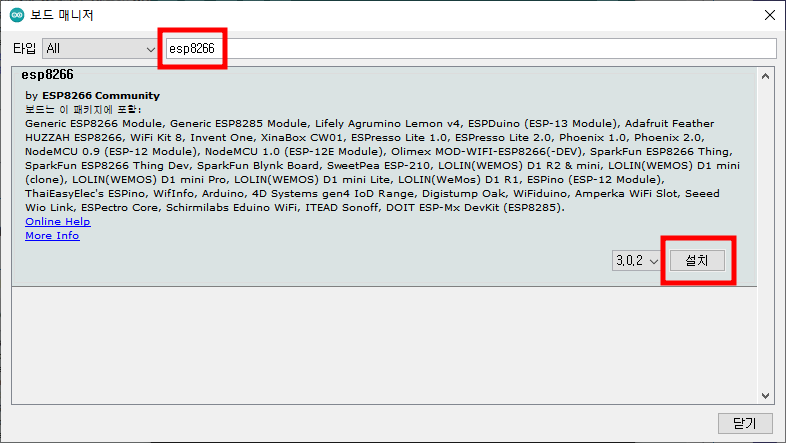Screen dimensions: 786x443
Task: Click the scrollbar down arrow
Action: (765, 395)
